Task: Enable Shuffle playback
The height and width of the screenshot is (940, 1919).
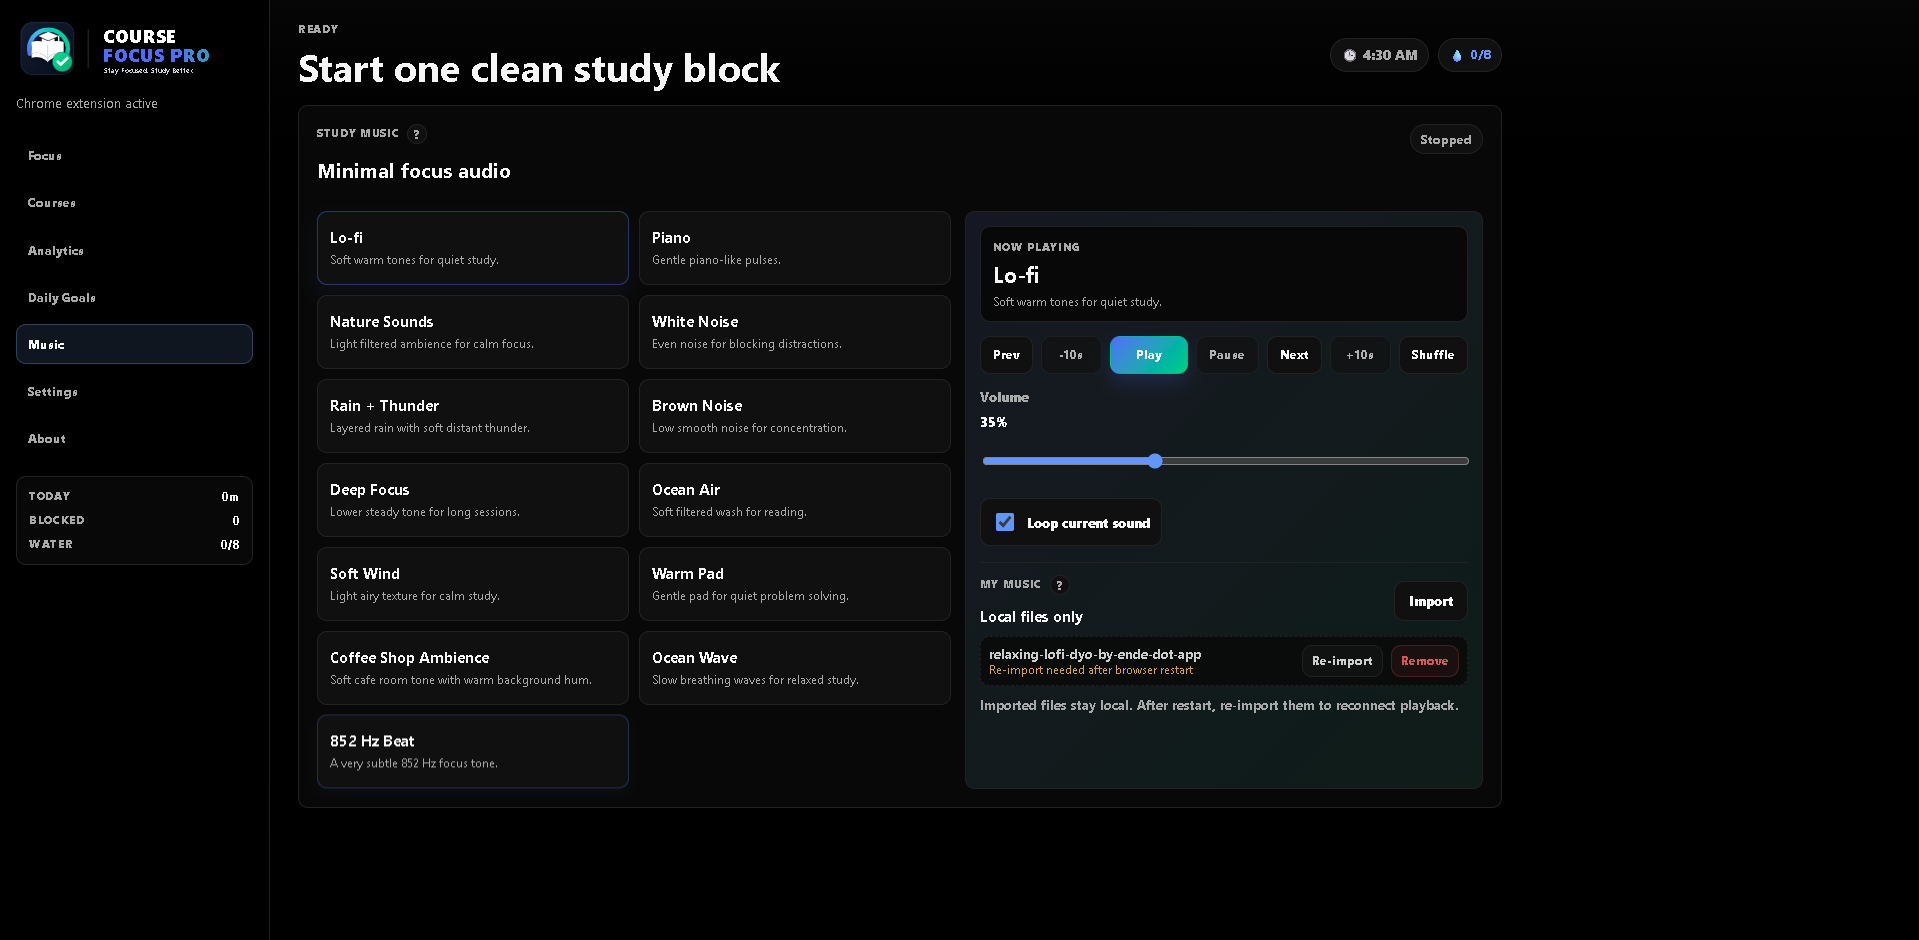Action: pyautogui.click(x=1433, y=355)
